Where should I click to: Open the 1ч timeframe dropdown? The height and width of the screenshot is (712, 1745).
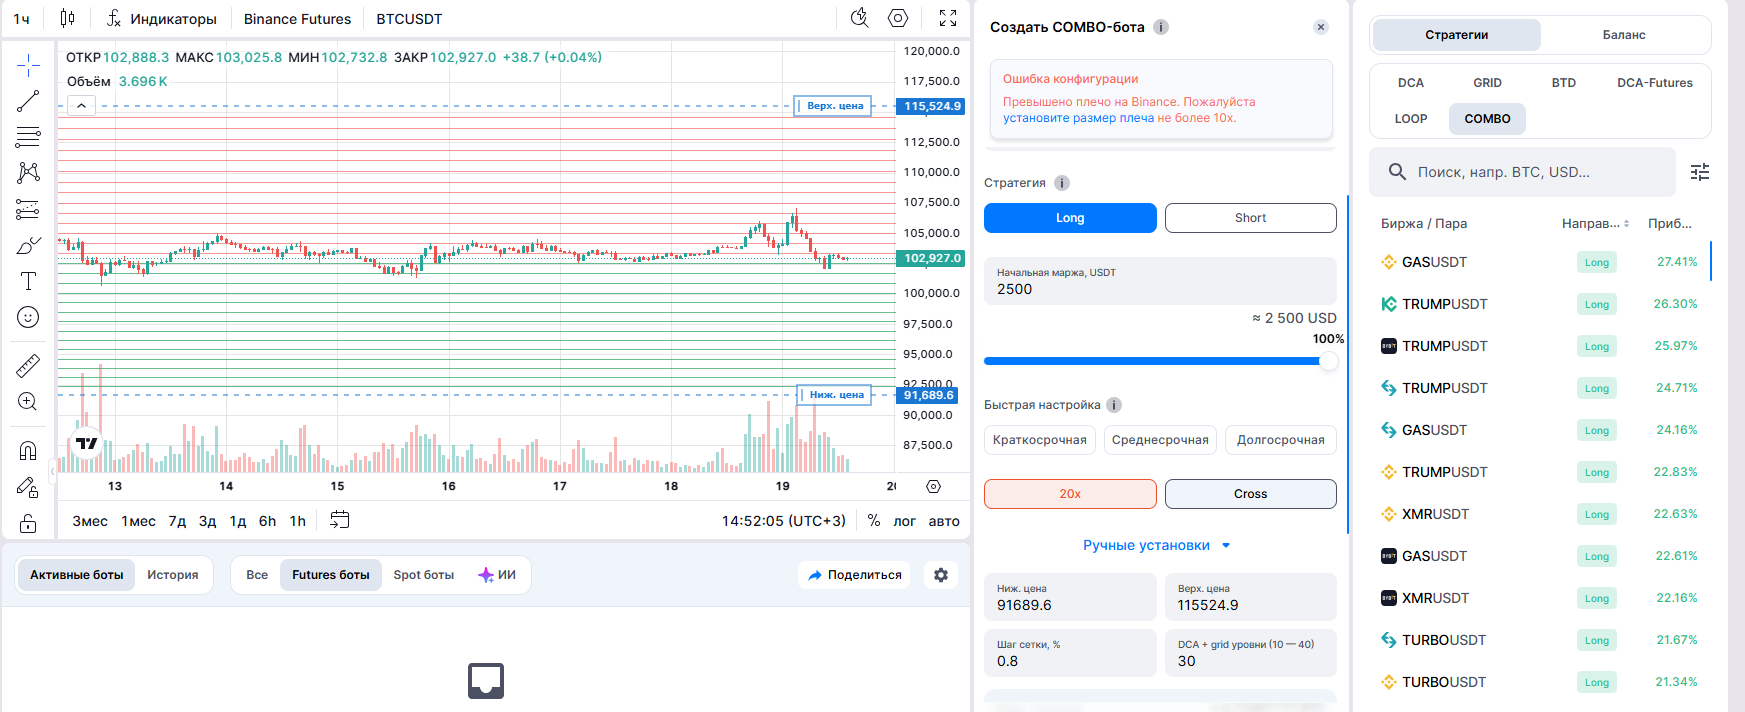click(x=21, y=19)
